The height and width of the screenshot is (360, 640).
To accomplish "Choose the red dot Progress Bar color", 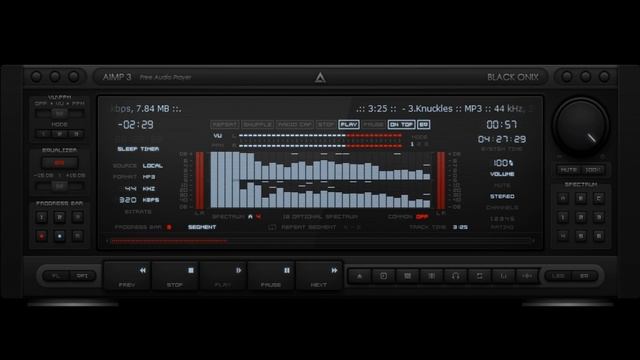I will tap(41, 236).
